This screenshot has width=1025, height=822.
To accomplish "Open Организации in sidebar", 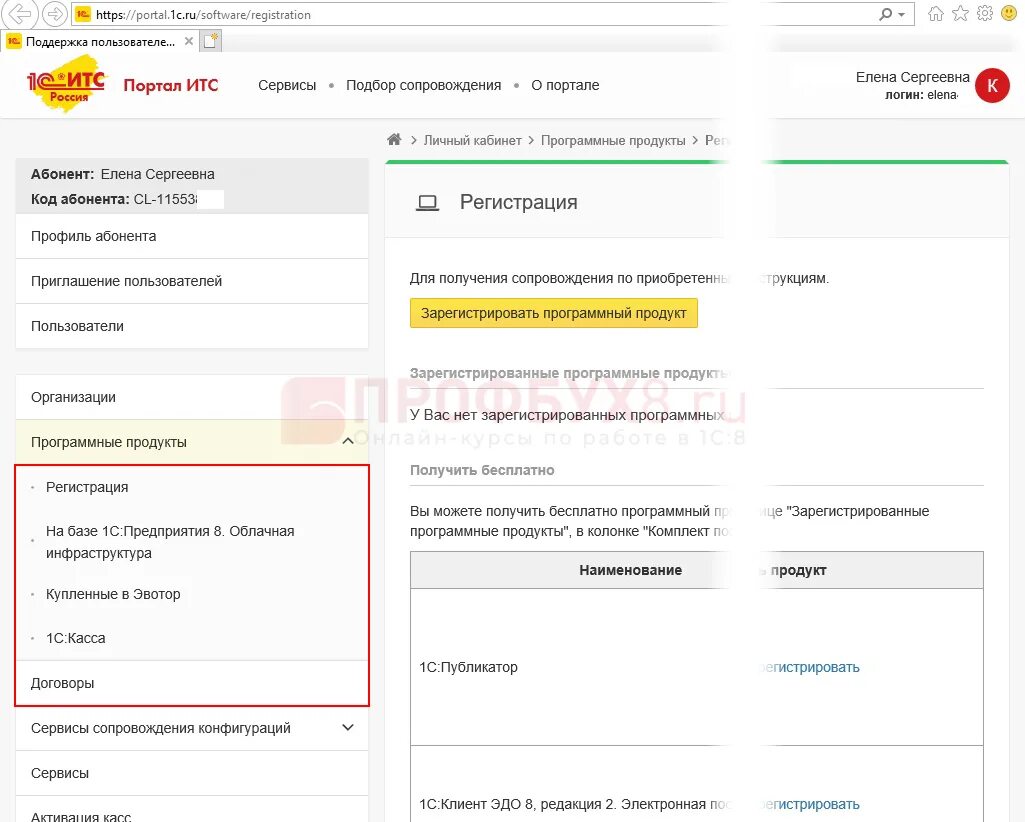I will pyautogui.click(x=192, y=397).
